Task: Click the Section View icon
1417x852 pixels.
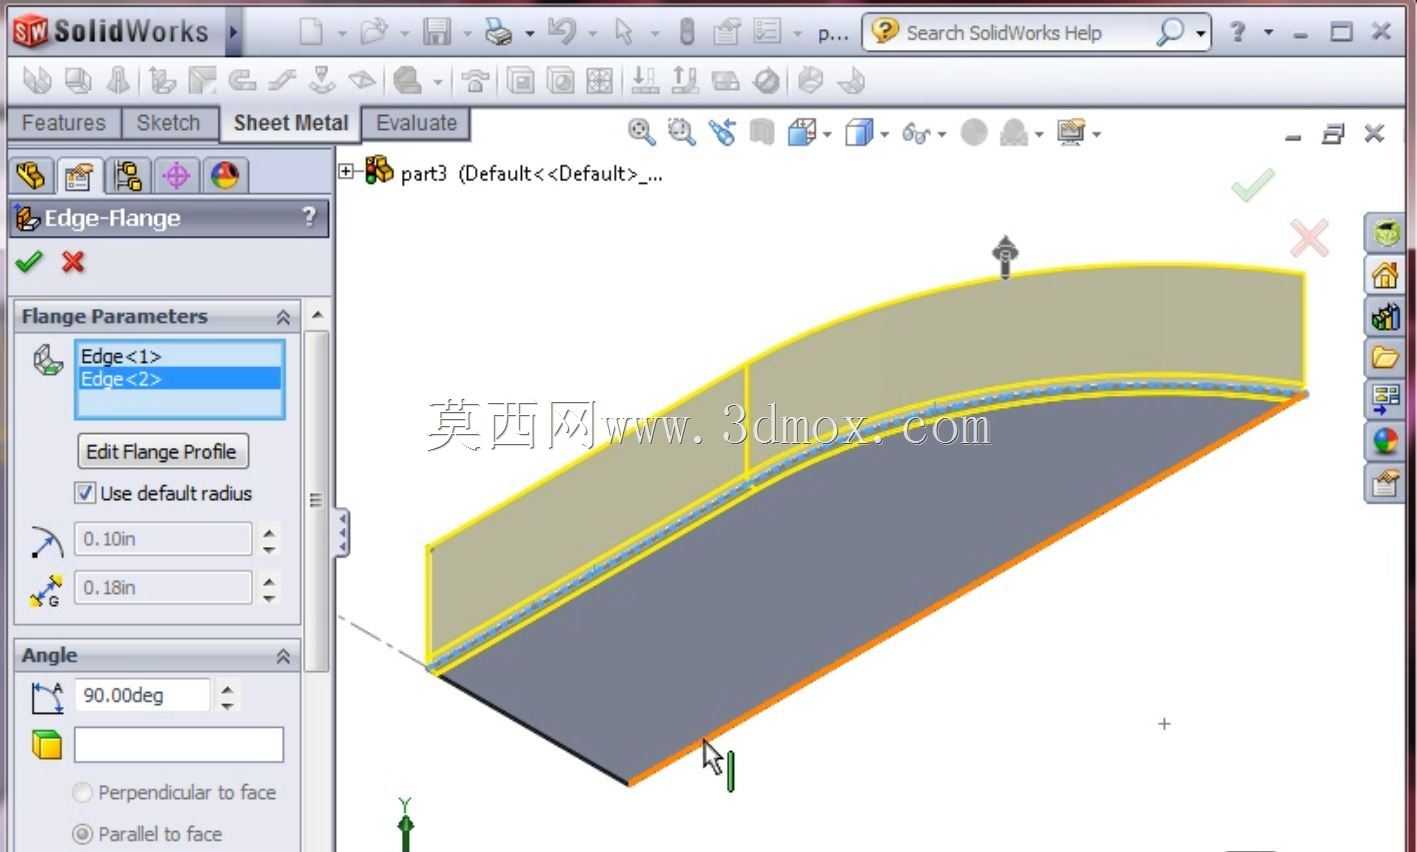Action: pyautogui.click(x=762, y=132)
